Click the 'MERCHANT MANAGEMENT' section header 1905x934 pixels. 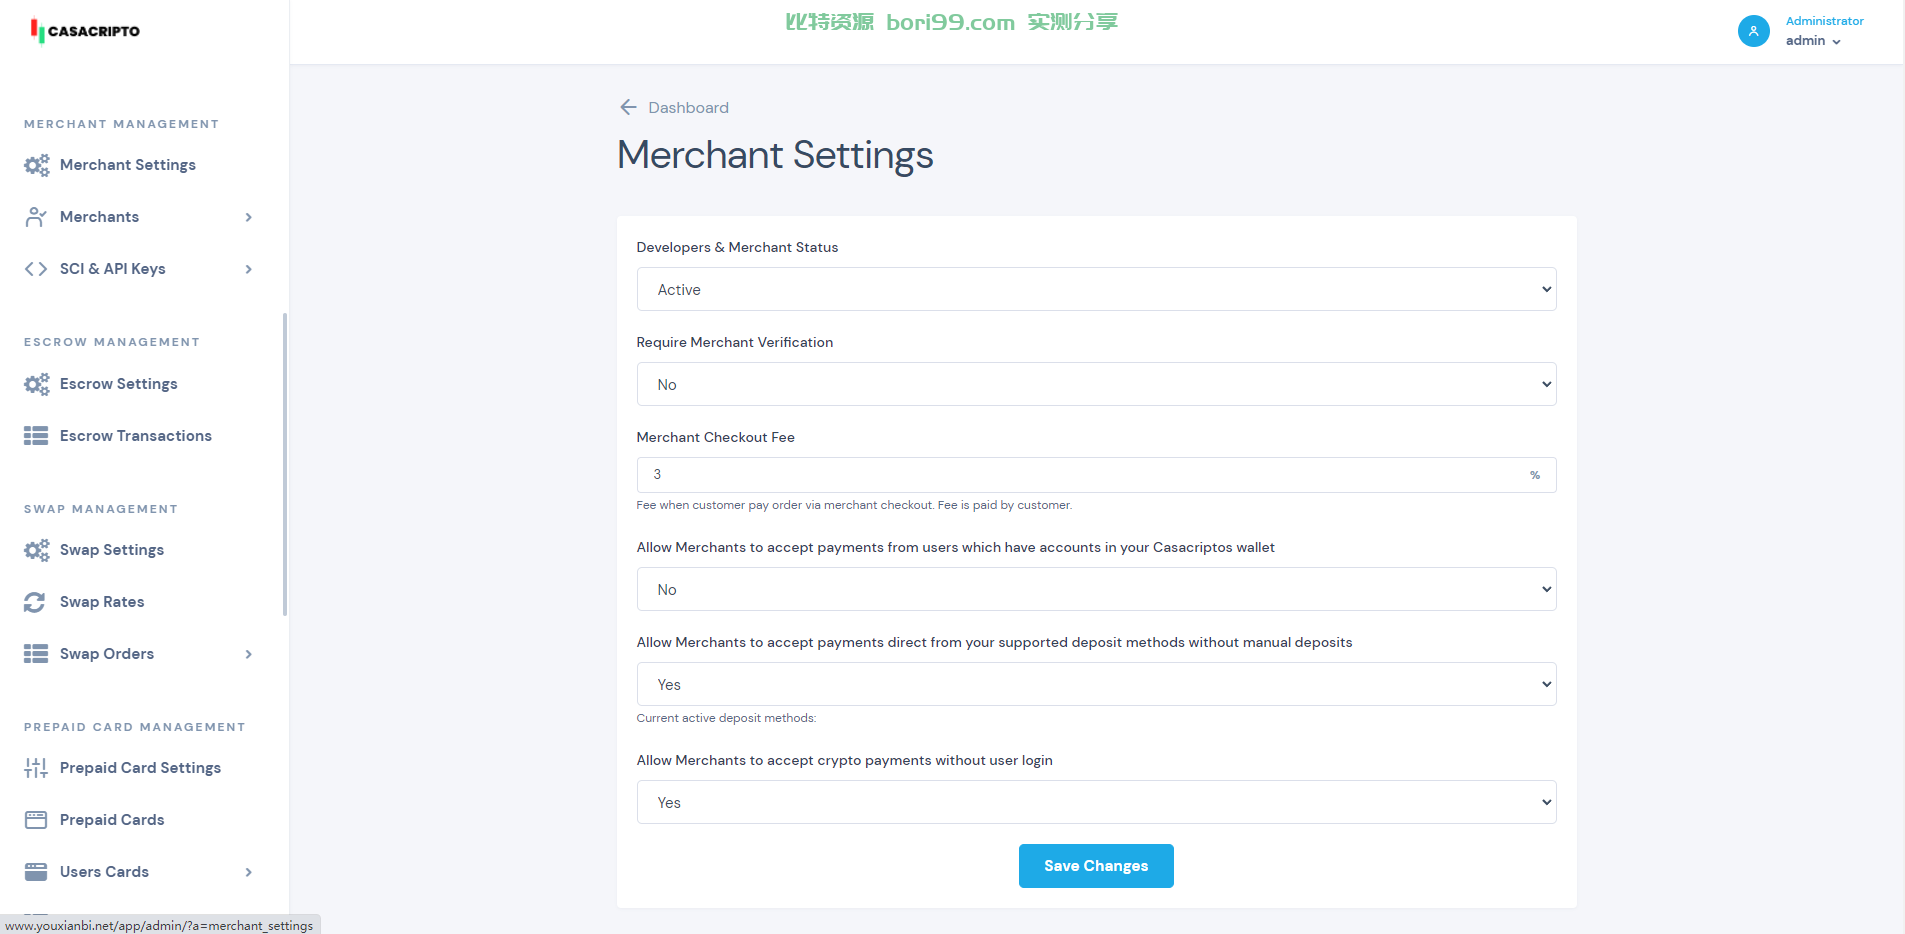coord(121,124)
